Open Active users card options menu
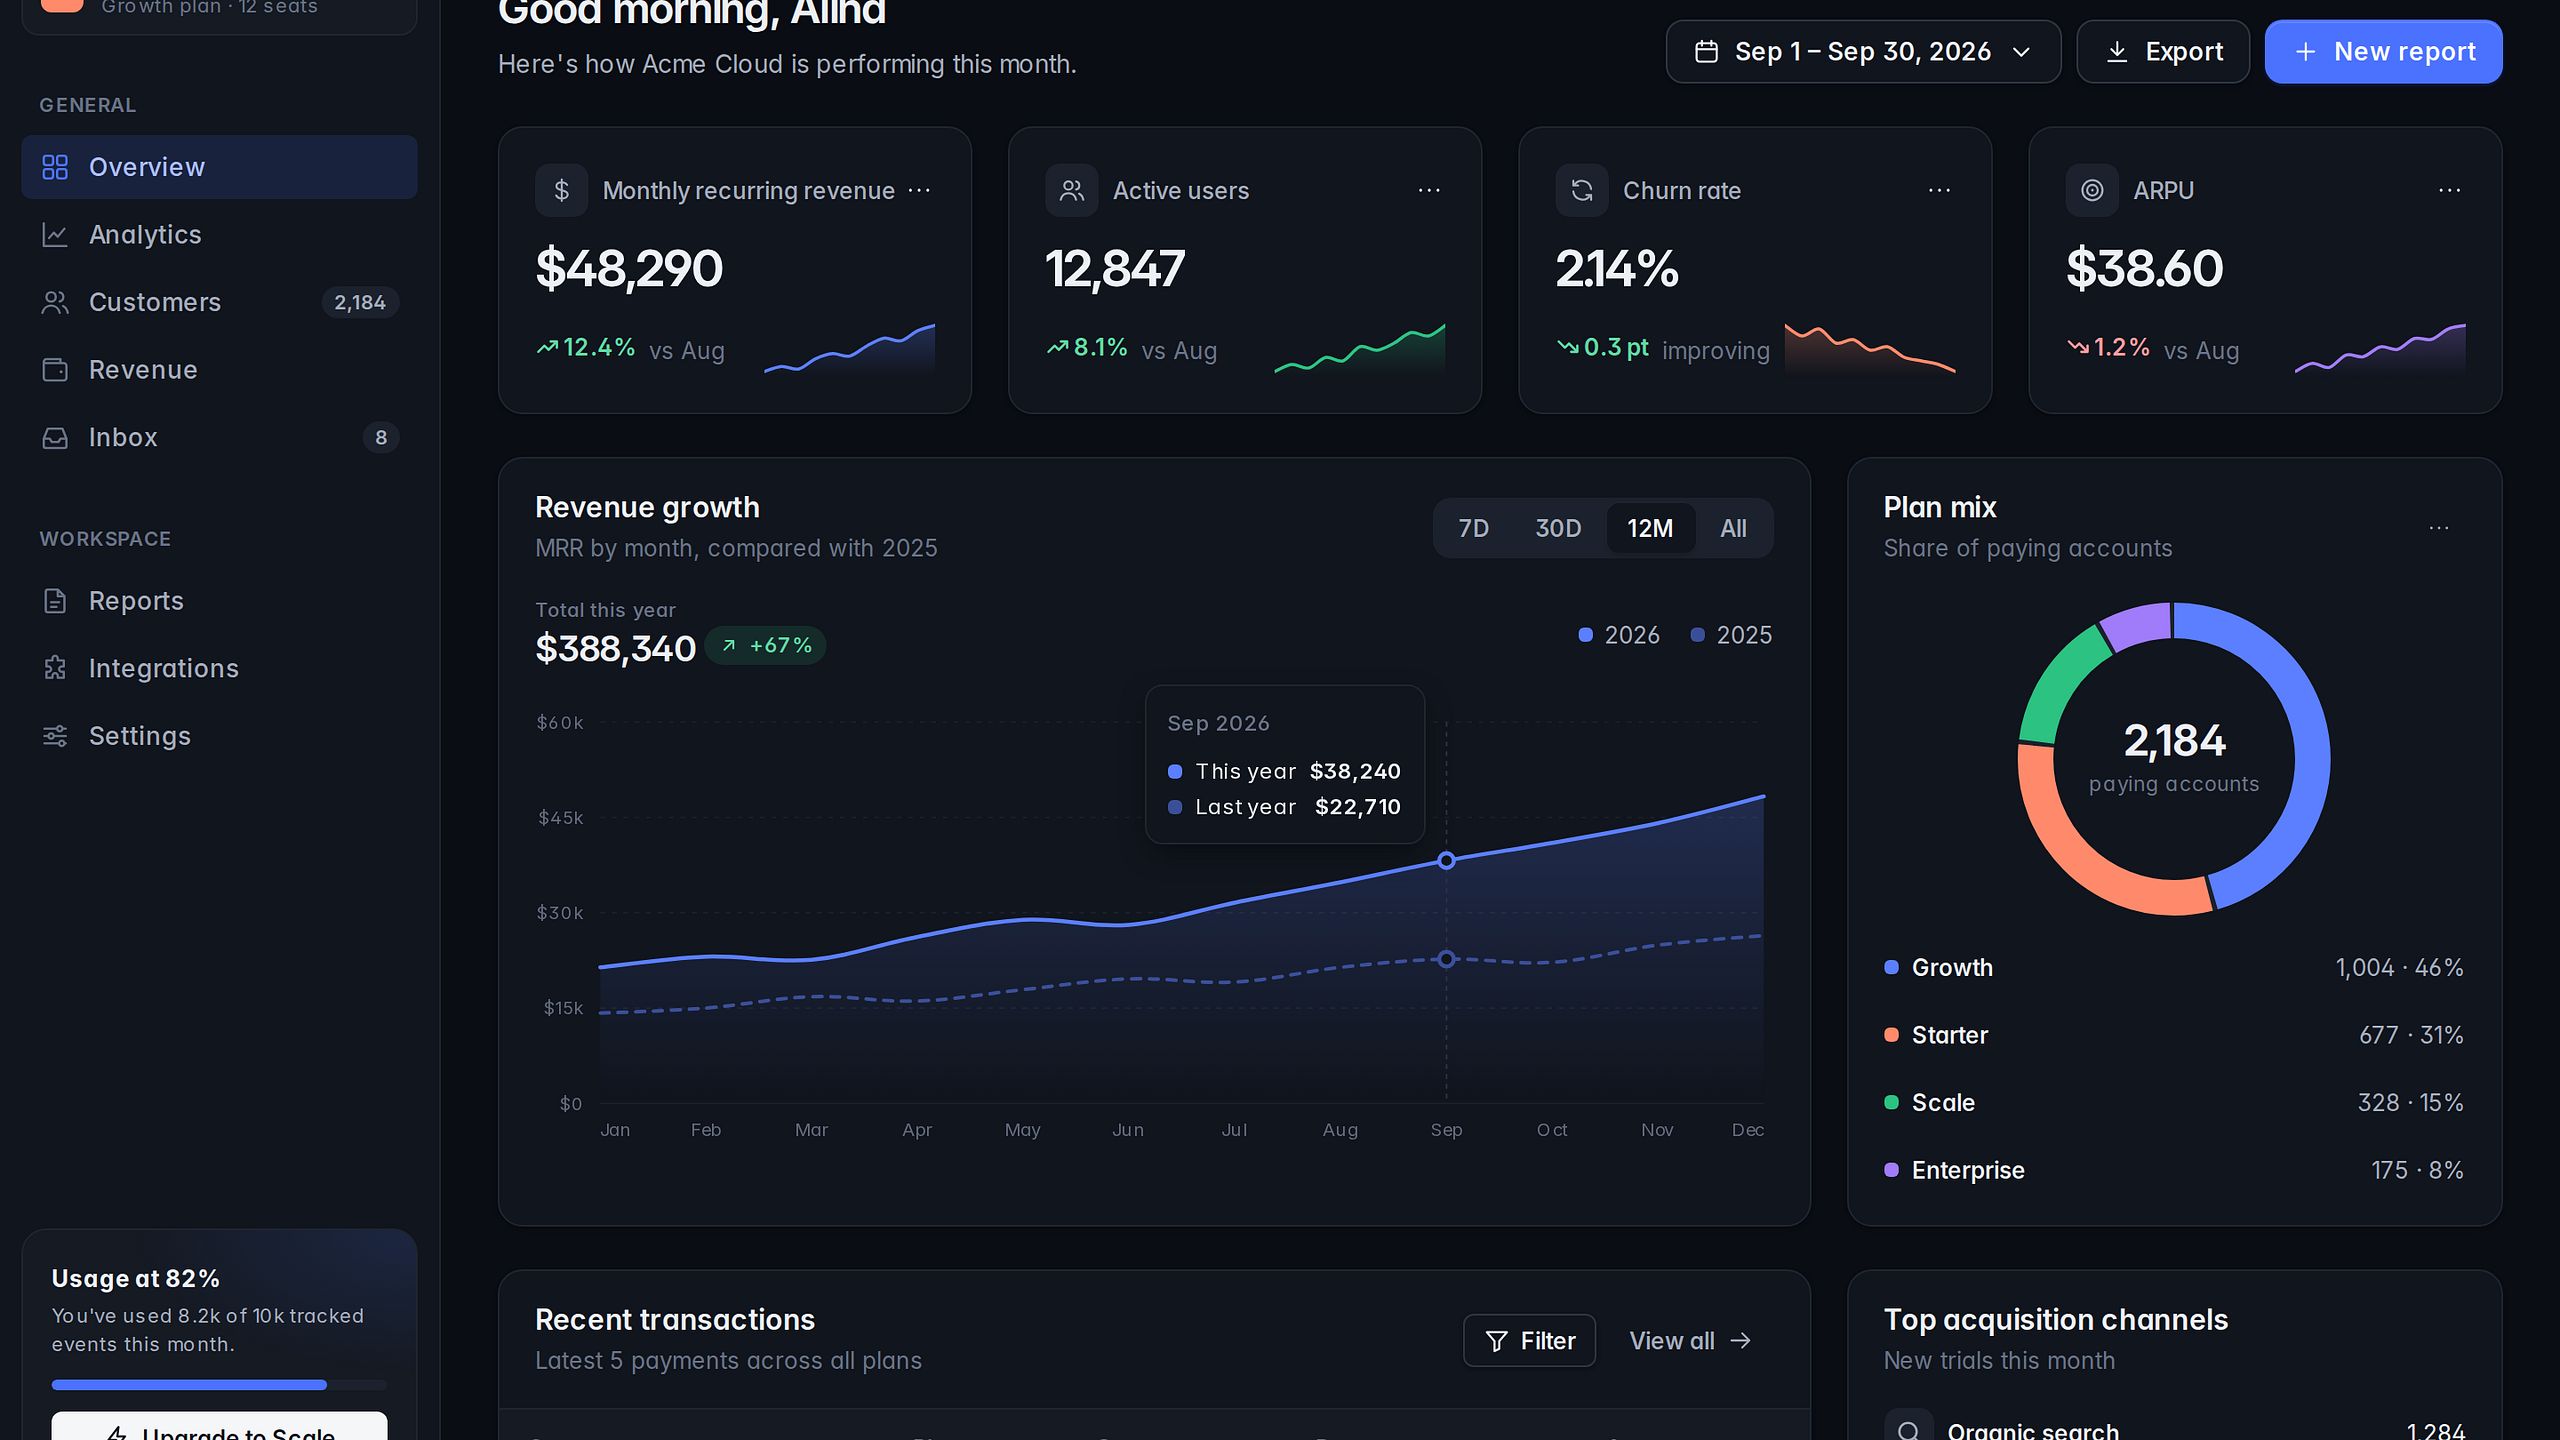2560x1440 pixels. [x=1429, y=190]
